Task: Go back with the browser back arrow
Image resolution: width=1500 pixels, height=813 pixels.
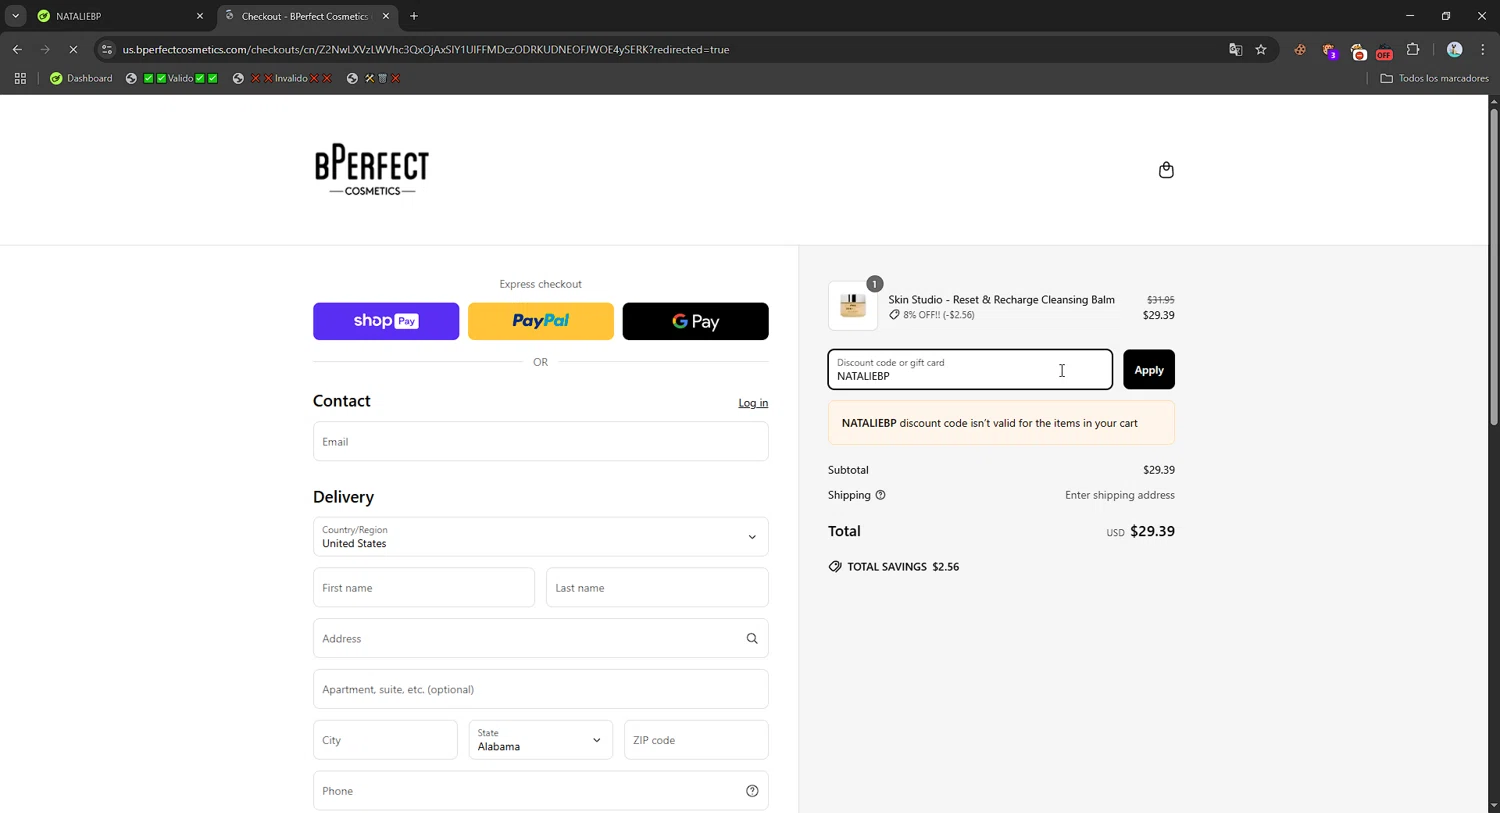Action: 17,49
